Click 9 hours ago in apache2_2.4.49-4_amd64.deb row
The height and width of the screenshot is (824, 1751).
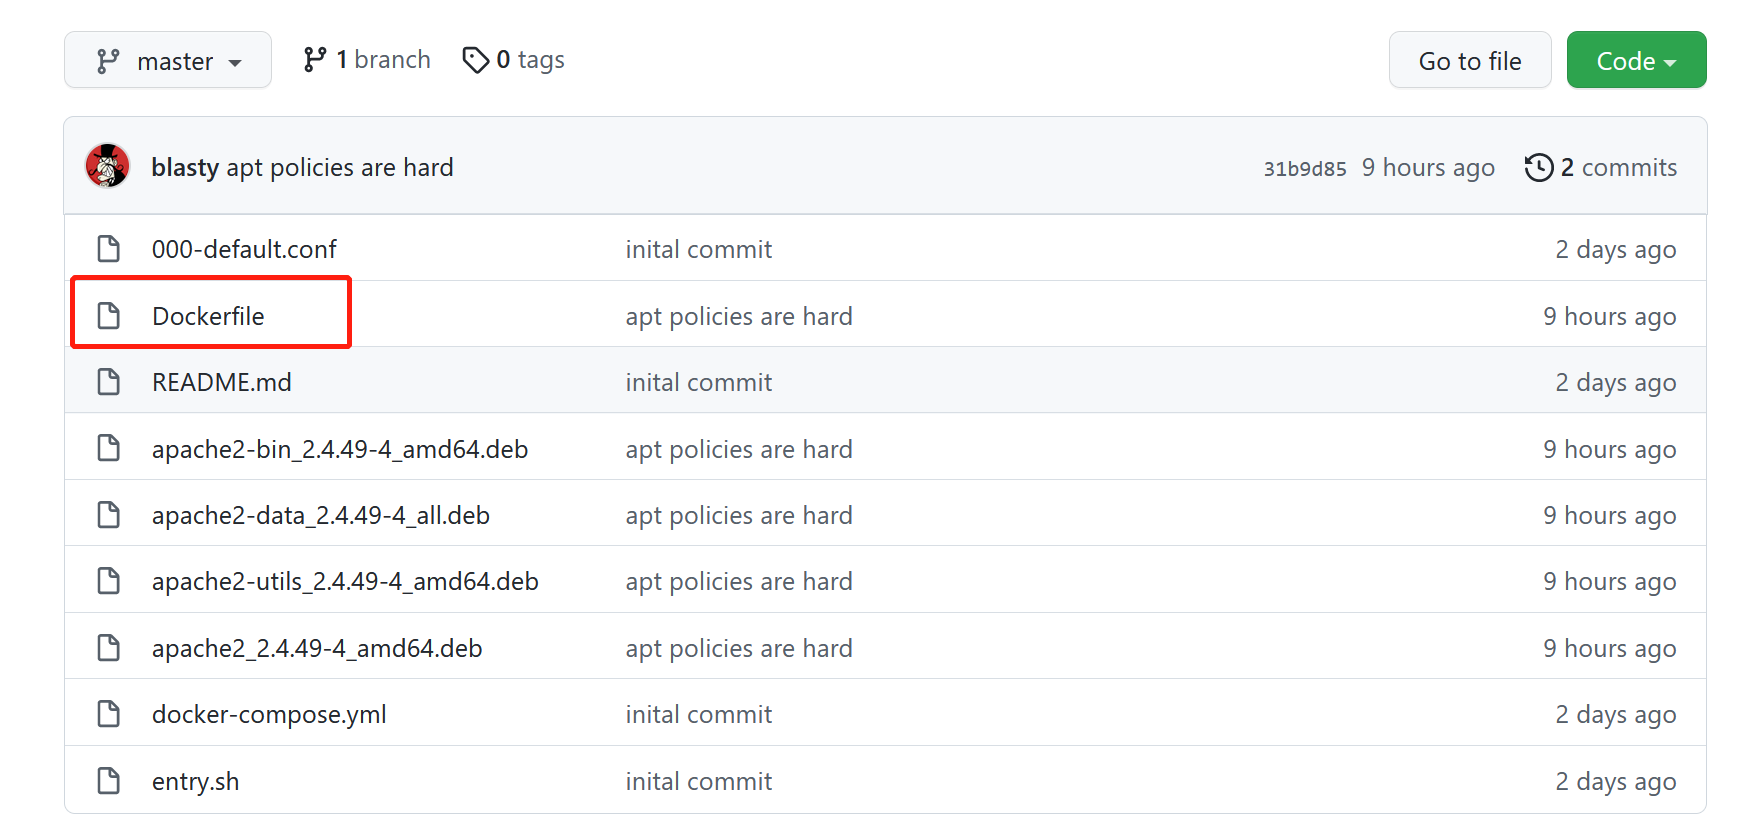(1610, 648)
